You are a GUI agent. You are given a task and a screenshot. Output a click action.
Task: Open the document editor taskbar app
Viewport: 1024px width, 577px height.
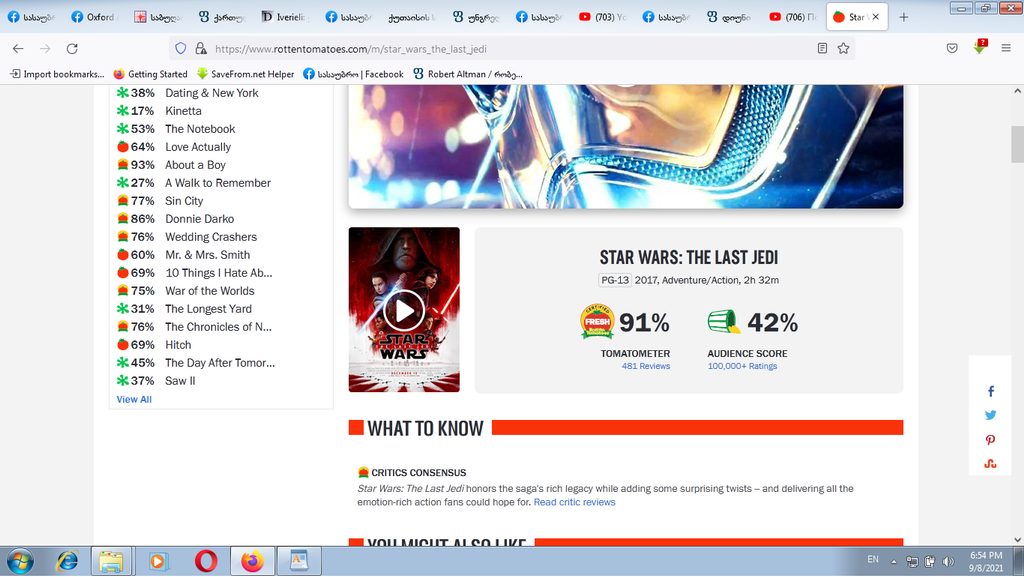pos(299,561)
